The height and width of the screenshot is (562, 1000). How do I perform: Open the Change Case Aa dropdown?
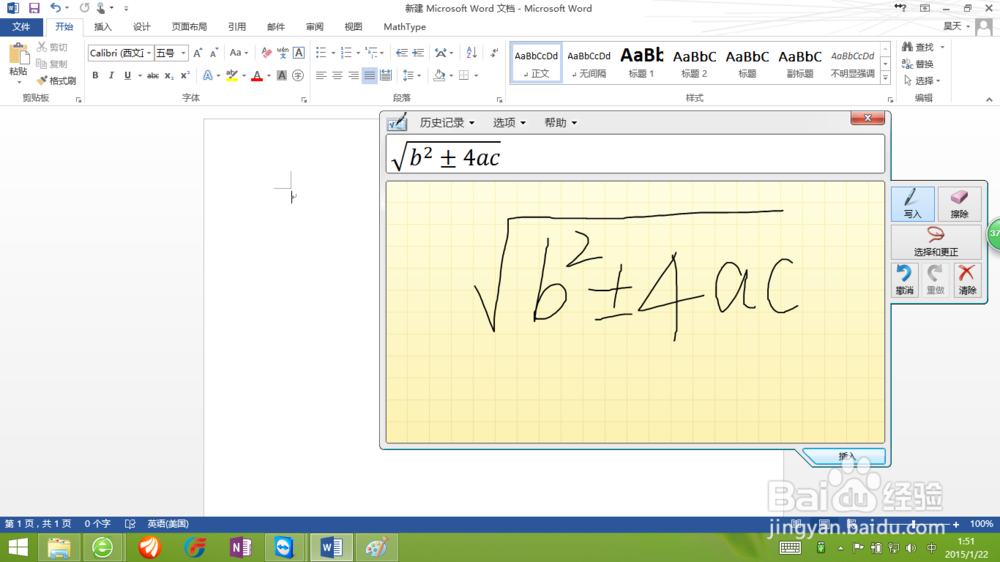239,53
